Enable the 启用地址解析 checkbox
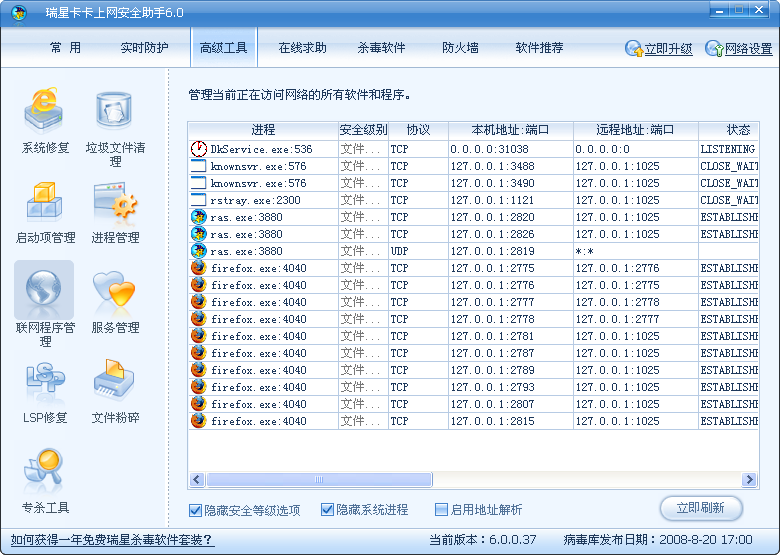 pyautogui.click(x=441, y=510)
